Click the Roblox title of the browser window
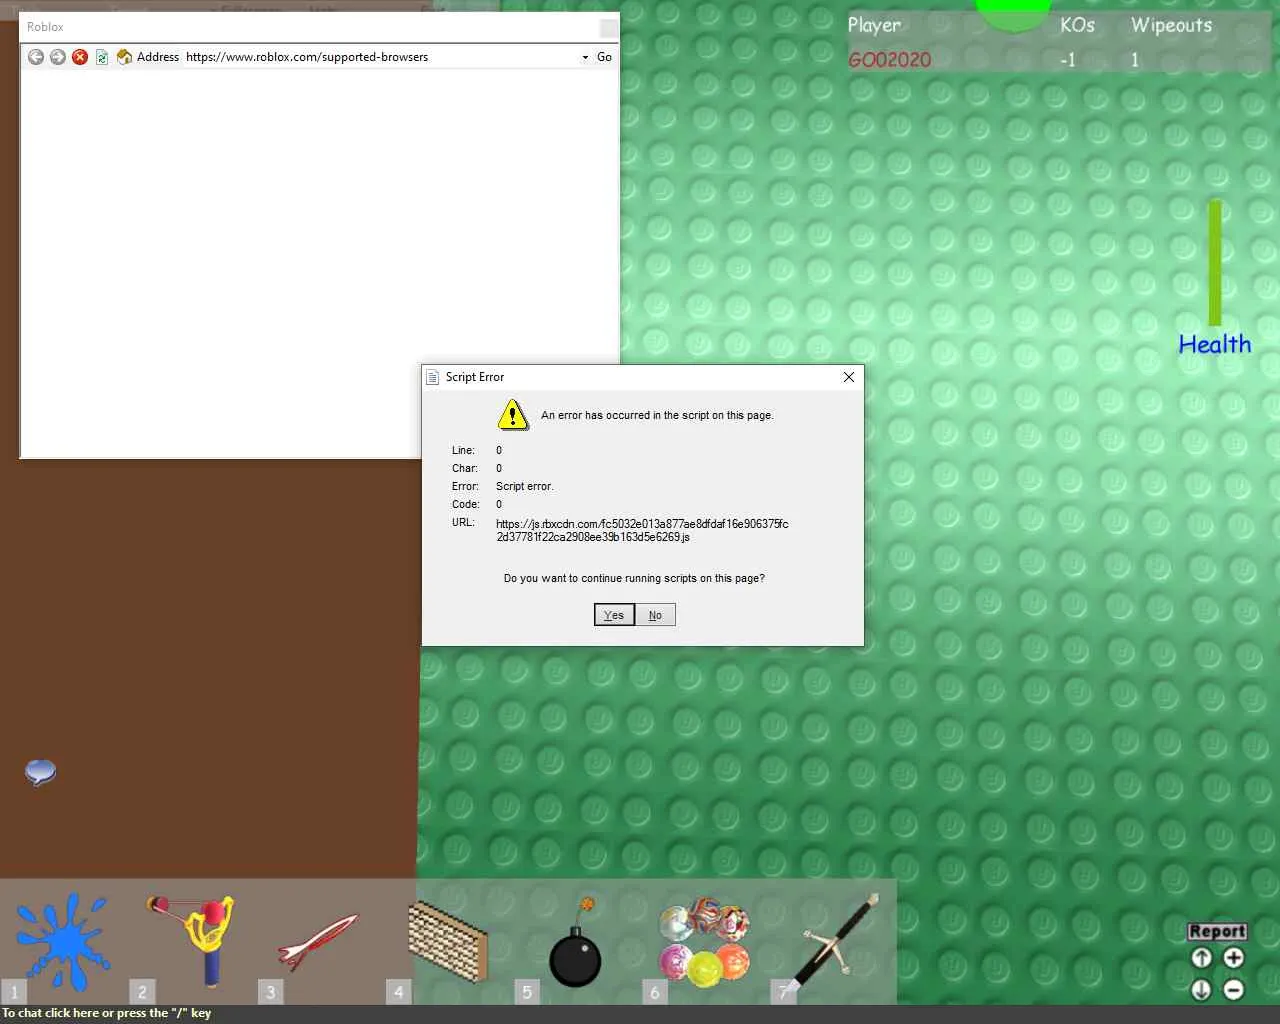Image resolution: width=1280 pixels, height=1024 pixels. pyautogui.click(x=45, y=27)
